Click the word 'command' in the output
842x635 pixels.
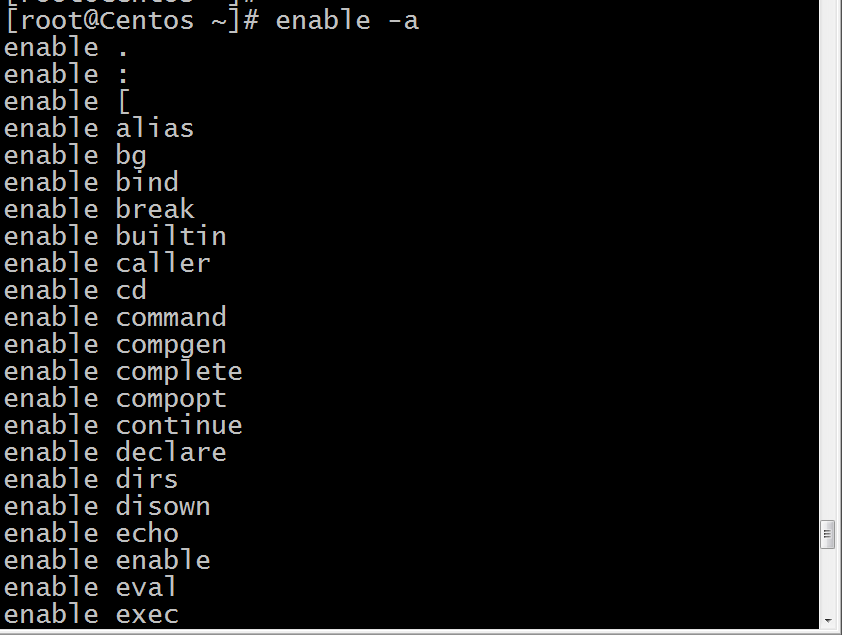coord(171,318)
